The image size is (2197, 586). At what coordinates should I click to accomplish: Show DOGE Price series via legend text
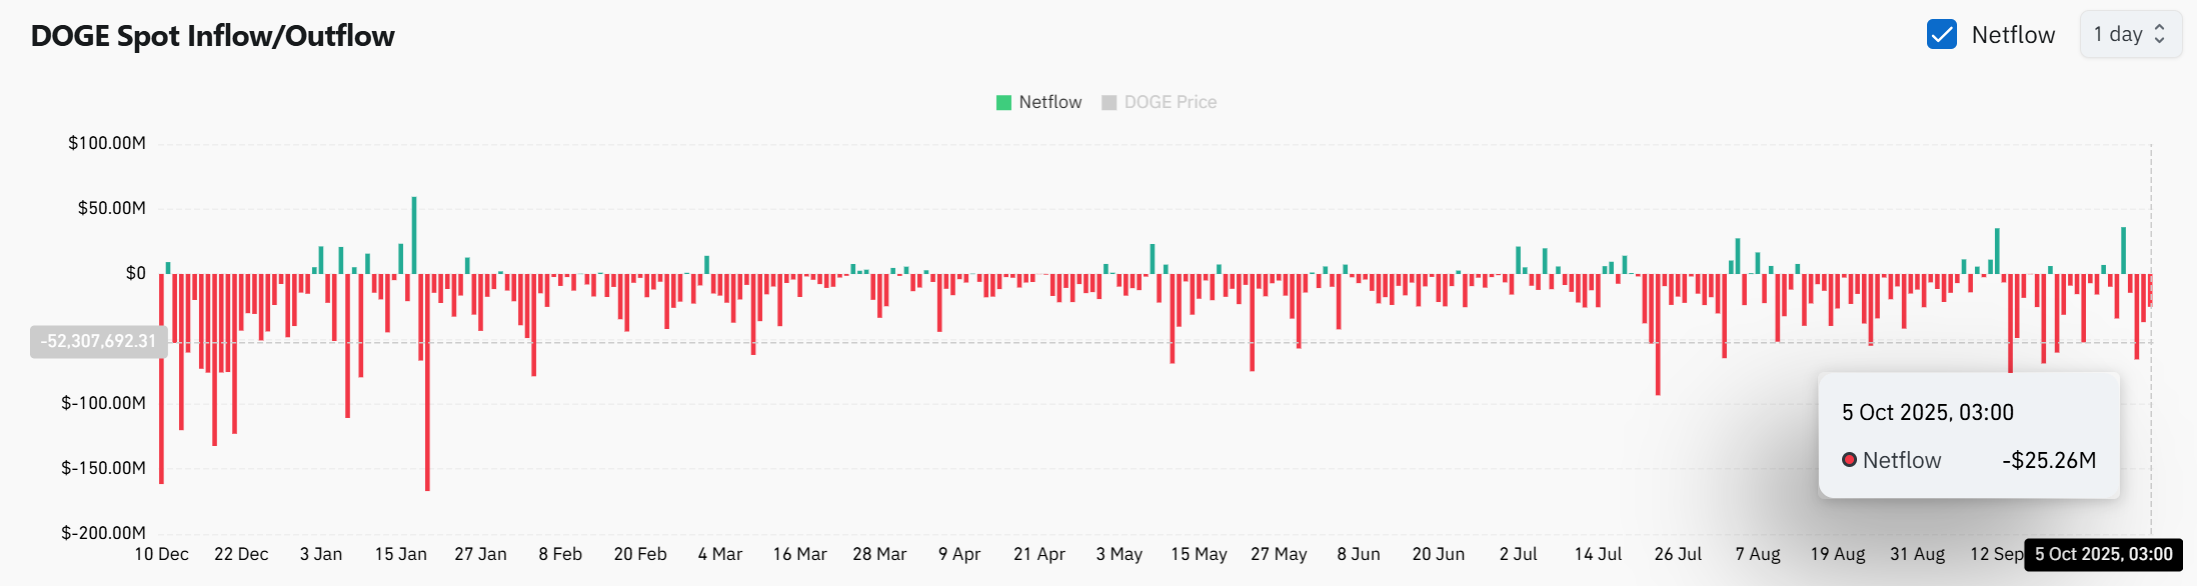pos(1170,103)
